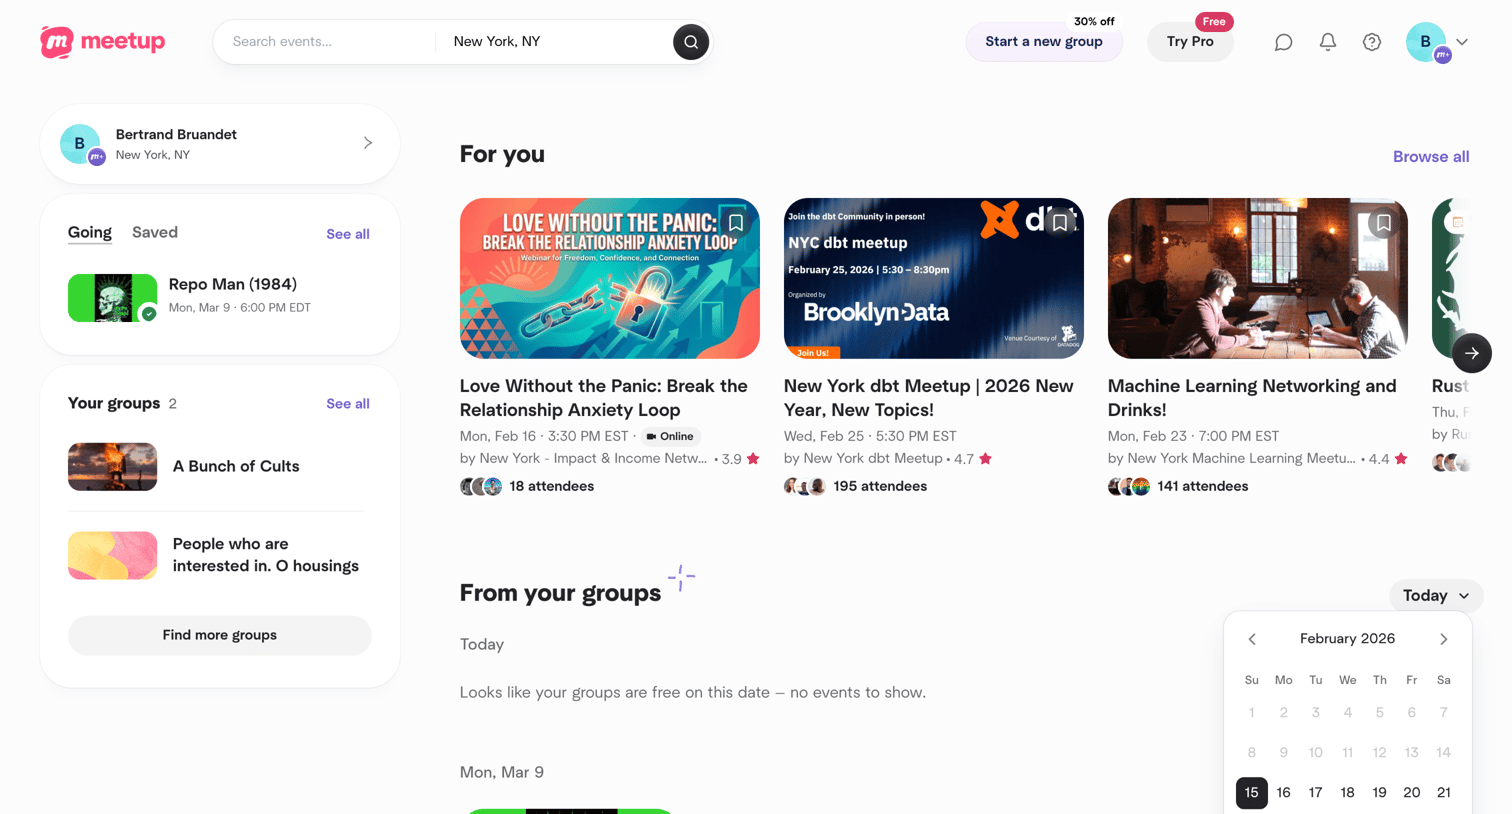Select February 21 in calendar
This screenshot has width=1512, height=814.
coord(1443,793)
